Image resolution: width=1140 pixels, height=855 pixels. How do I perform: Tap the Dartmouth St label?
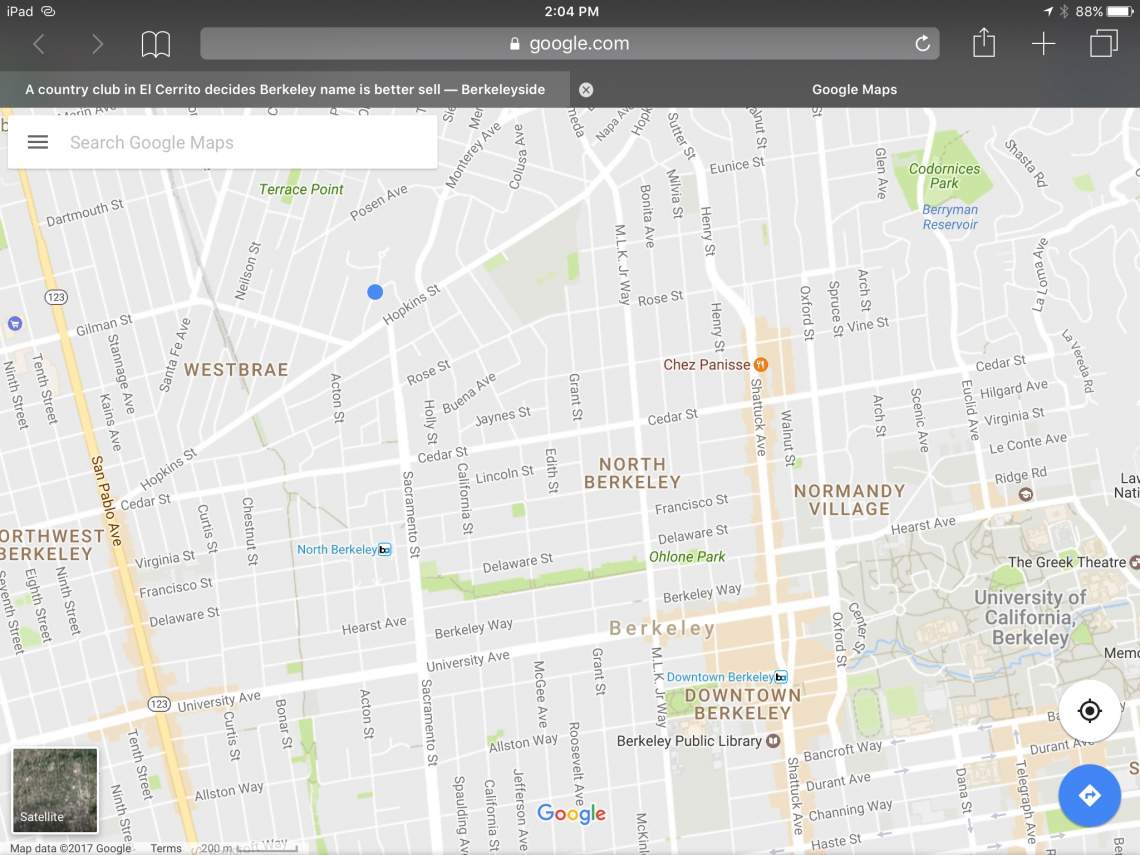(x=85, y=213)
